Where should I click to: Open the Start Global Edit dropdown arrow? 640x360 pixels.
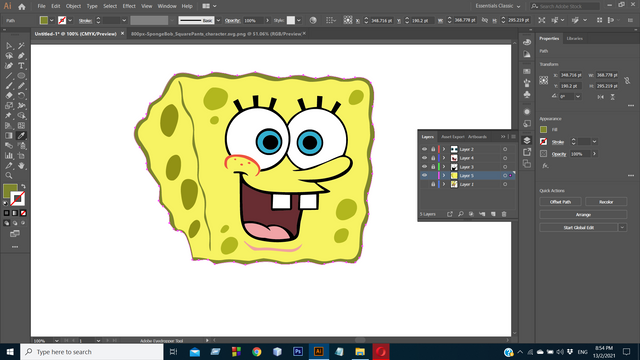point(622,227)
